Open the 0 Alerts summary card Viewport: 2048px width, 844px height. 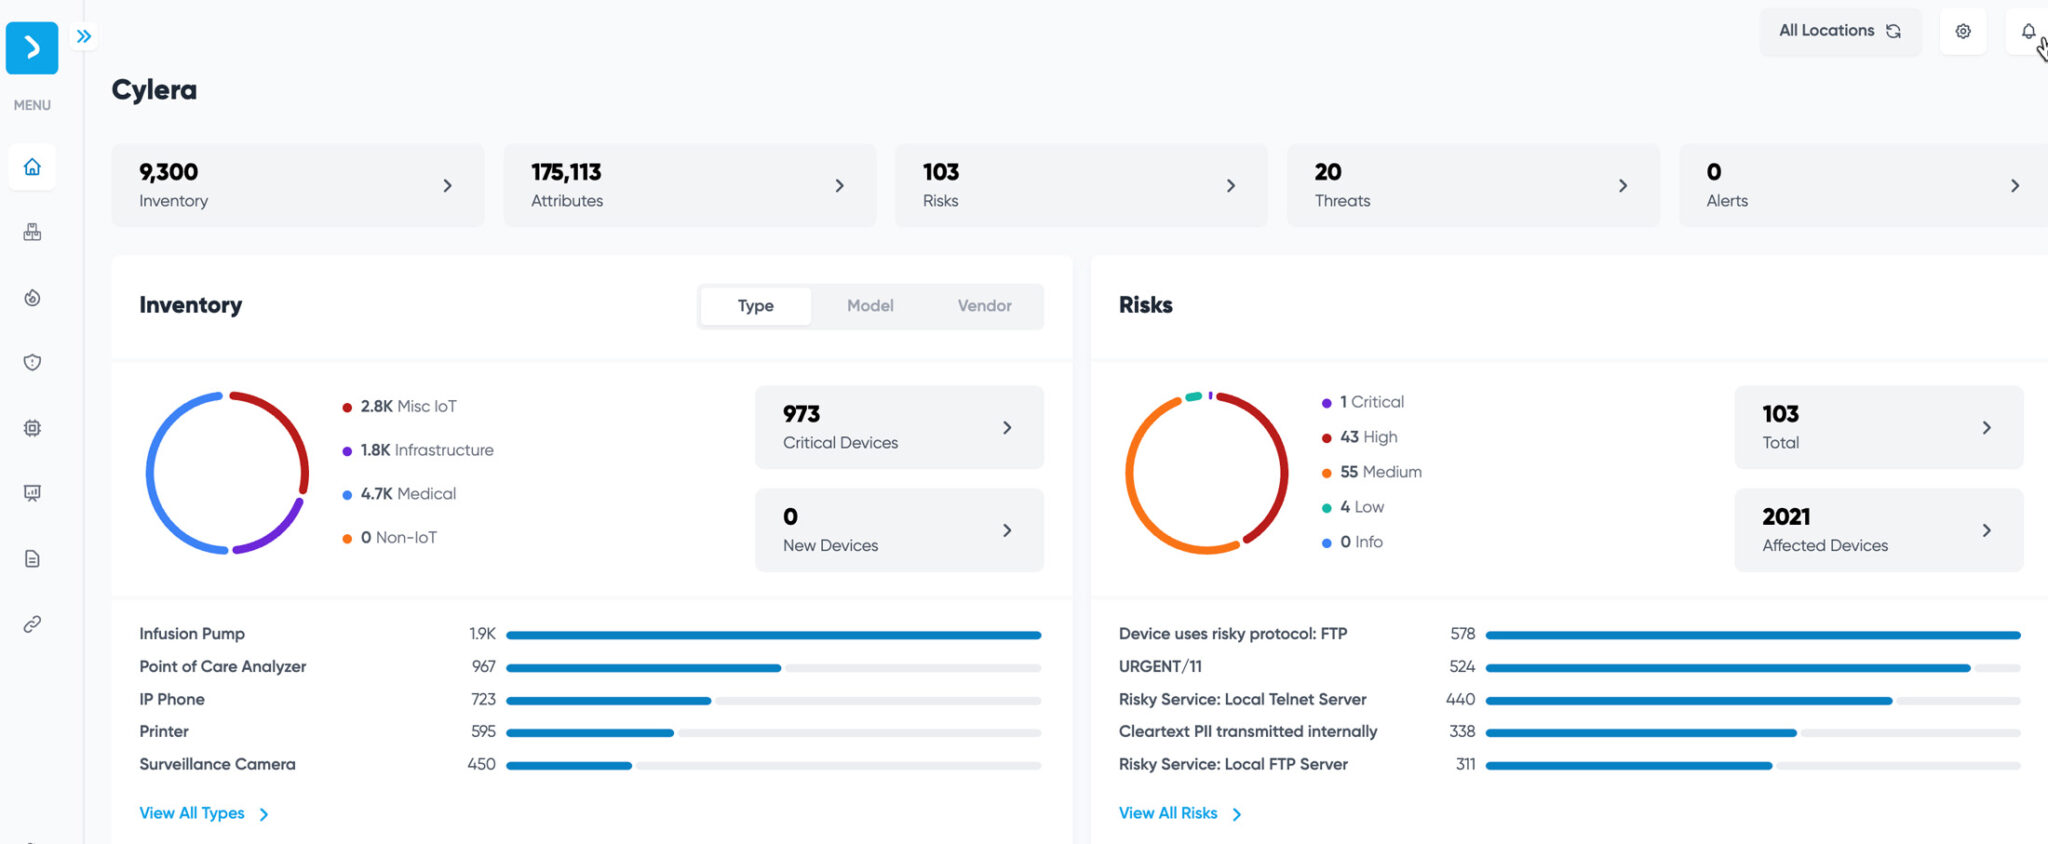[1864, 185]
